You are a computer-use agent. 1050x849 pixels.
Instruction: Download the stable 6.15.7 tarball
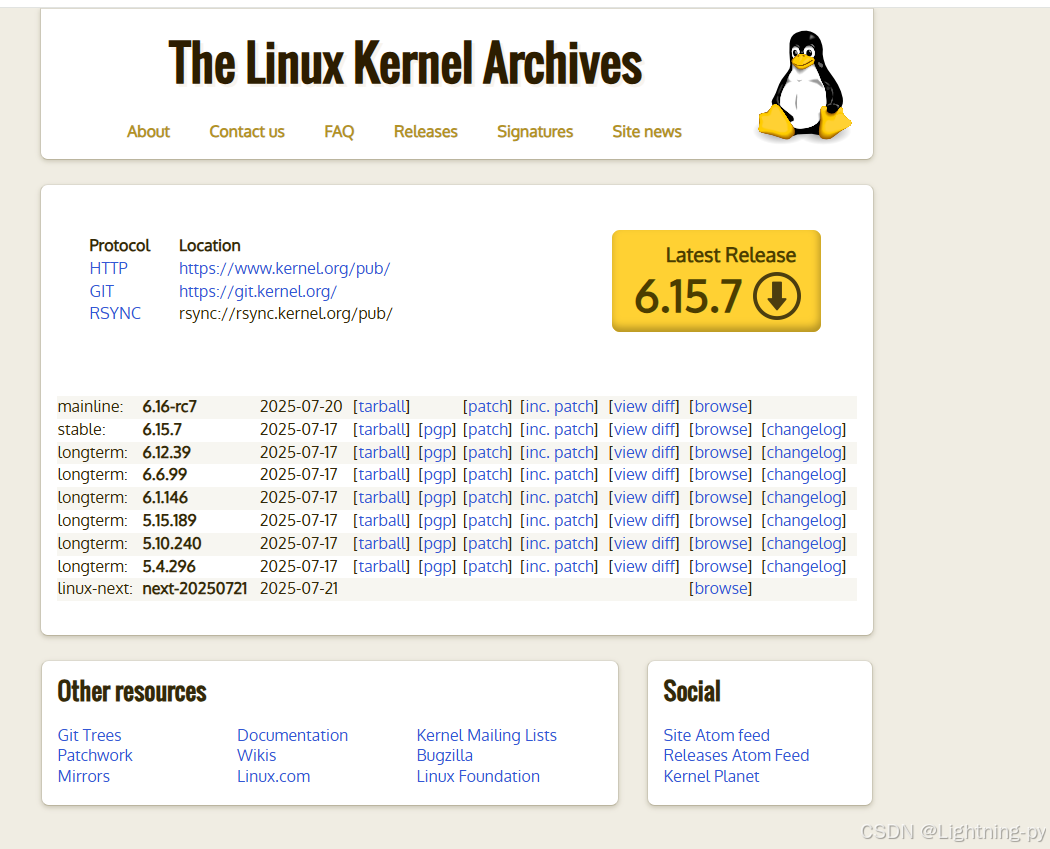click(382, 429)
